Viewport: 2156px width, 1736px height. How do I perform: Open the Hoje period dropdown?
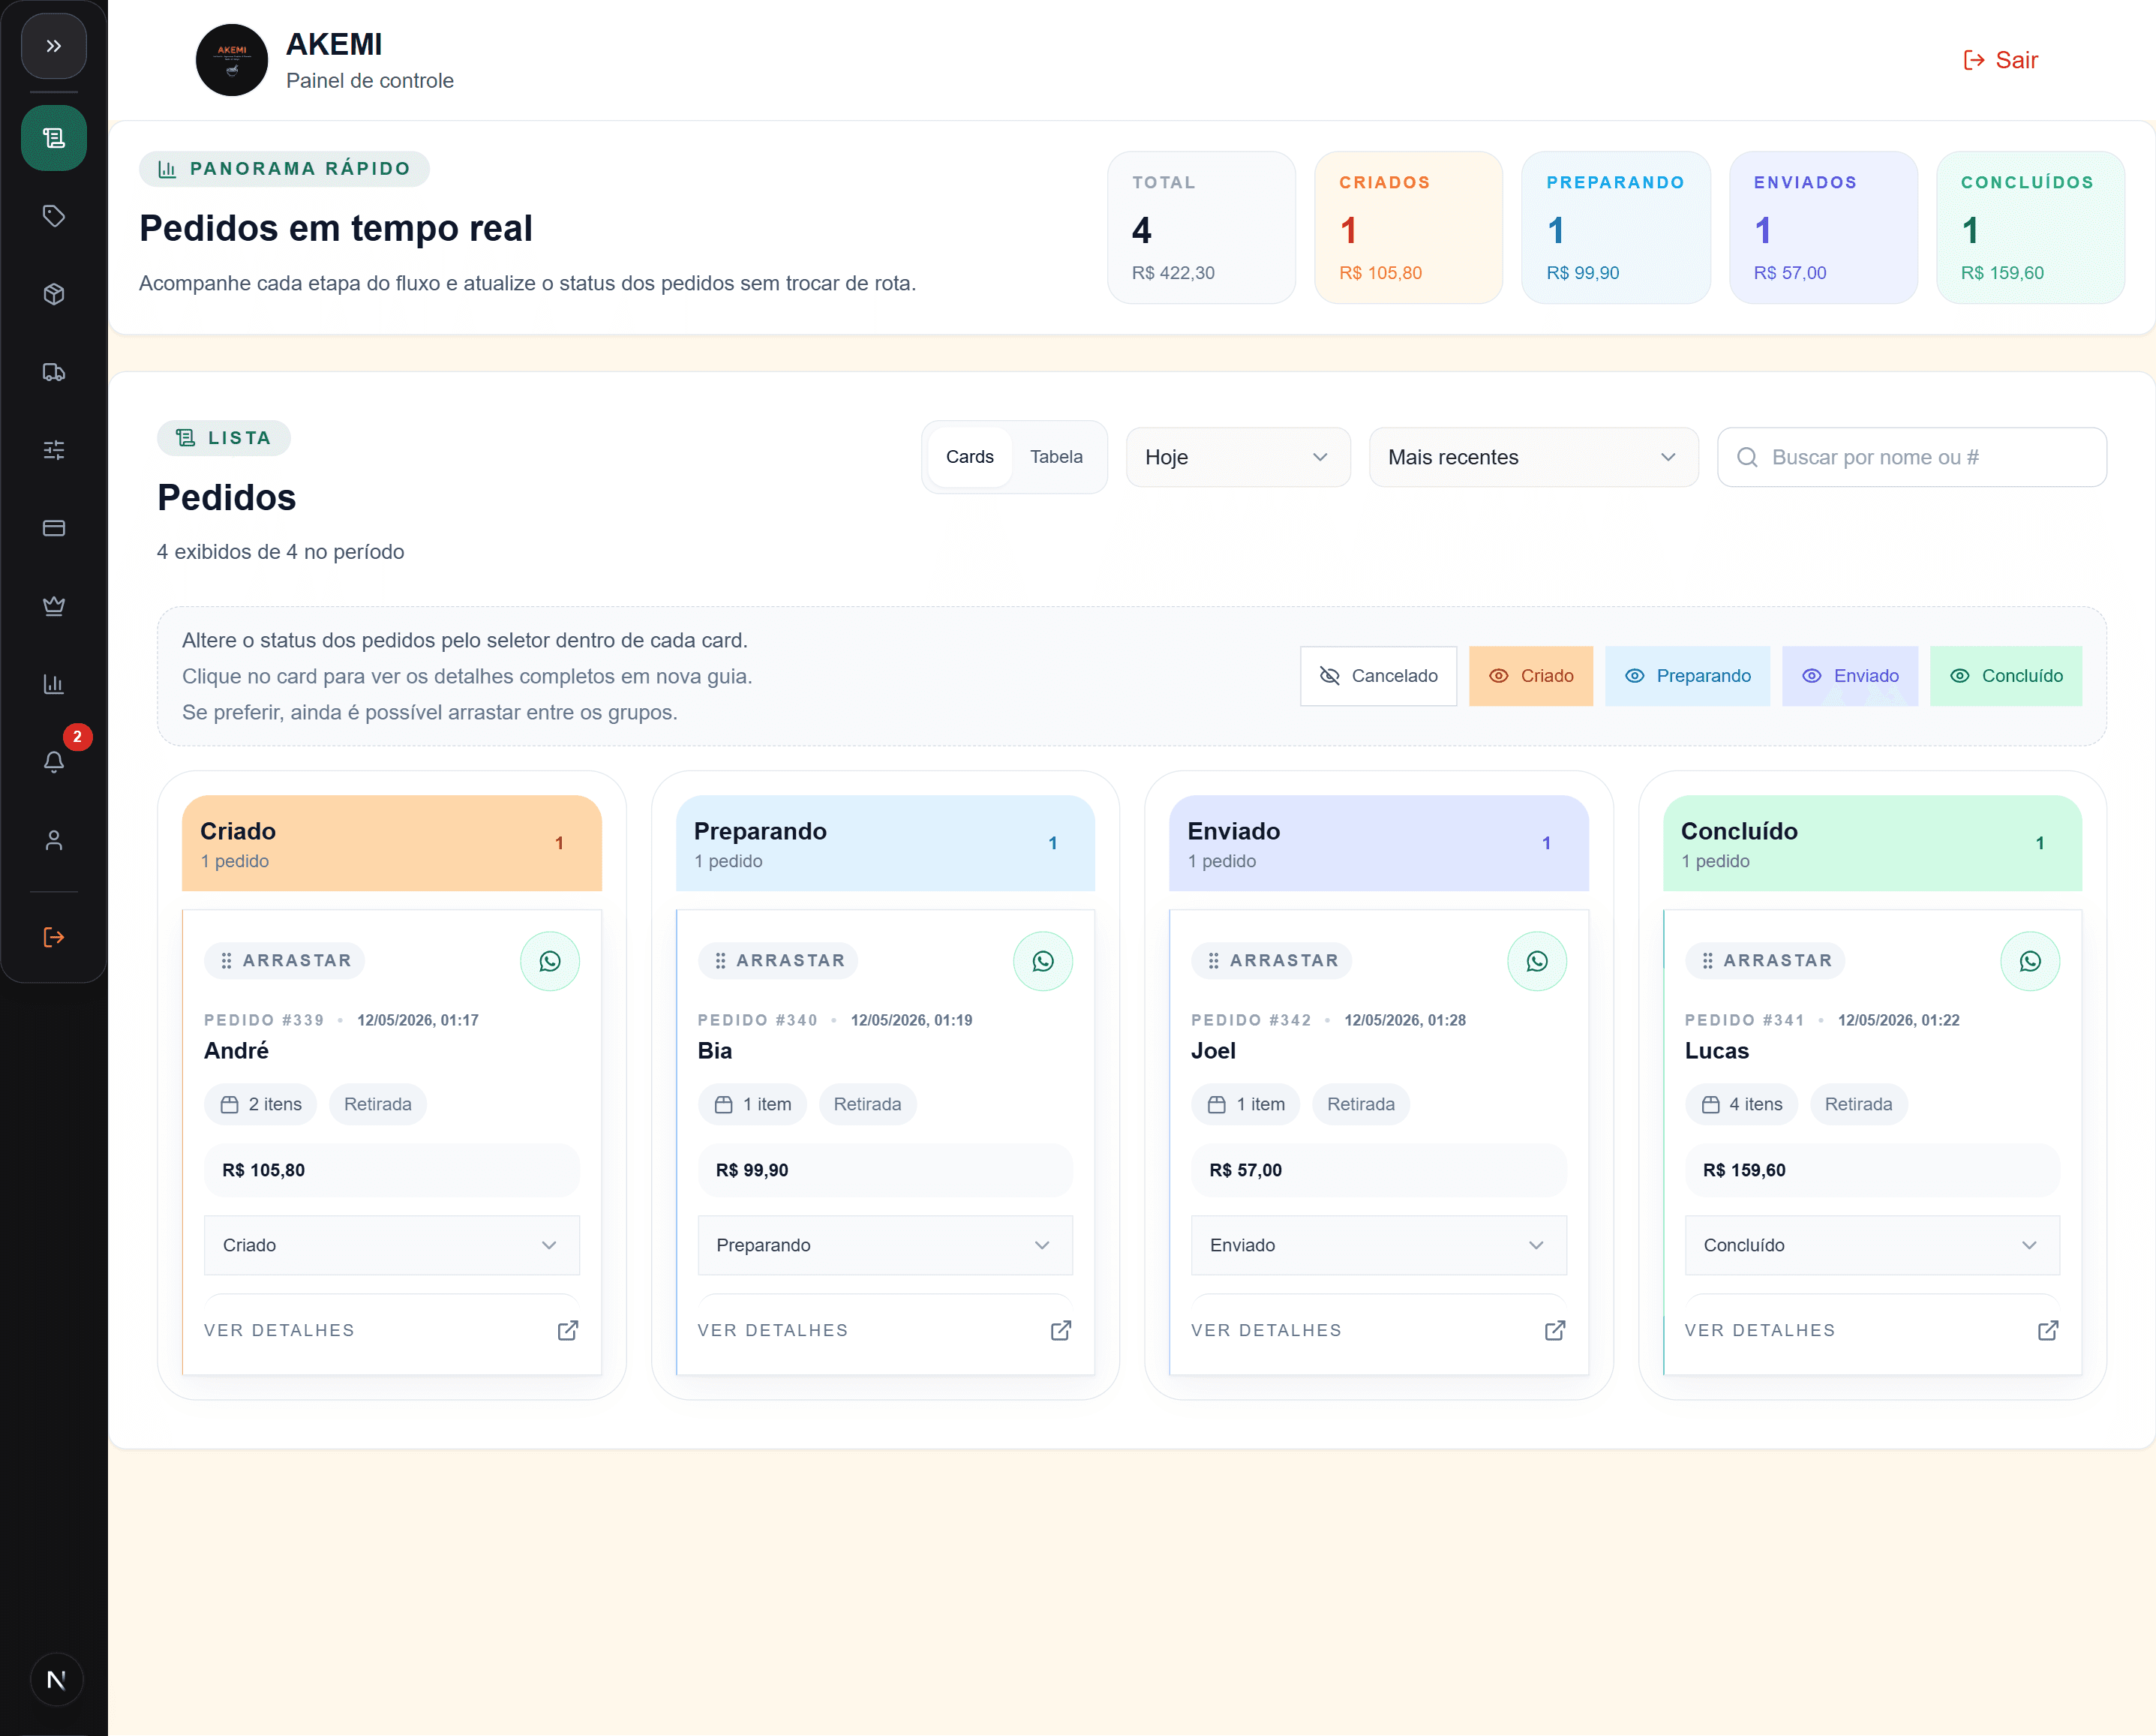(x=1238, y=457)
